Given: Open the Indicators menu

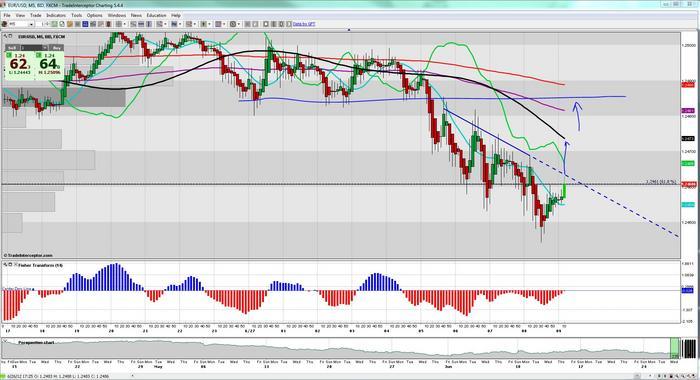Looking at the screenshot, I should [56, 15].
